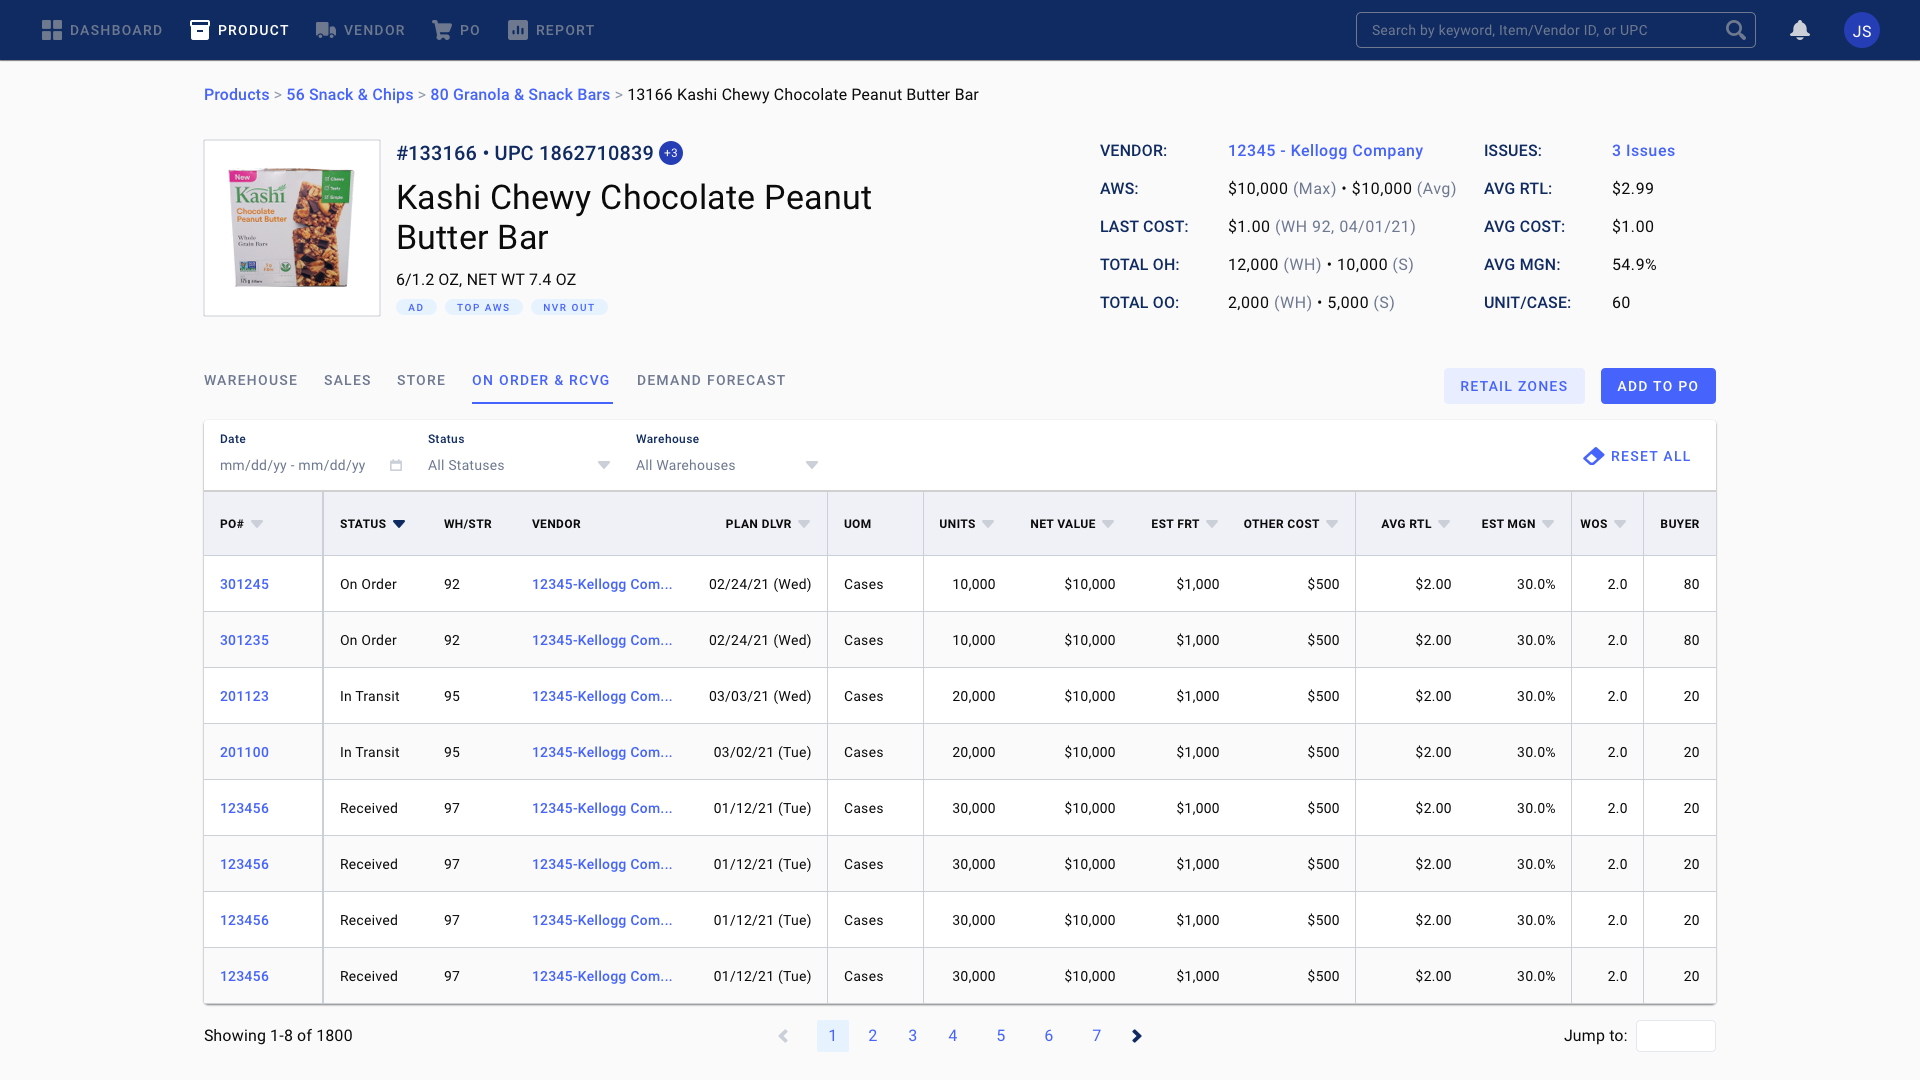Click the Jump to page input field
The width and height of the screenshot is (1920, 1080).
pyautogui.click(x=1675, y=1036)
